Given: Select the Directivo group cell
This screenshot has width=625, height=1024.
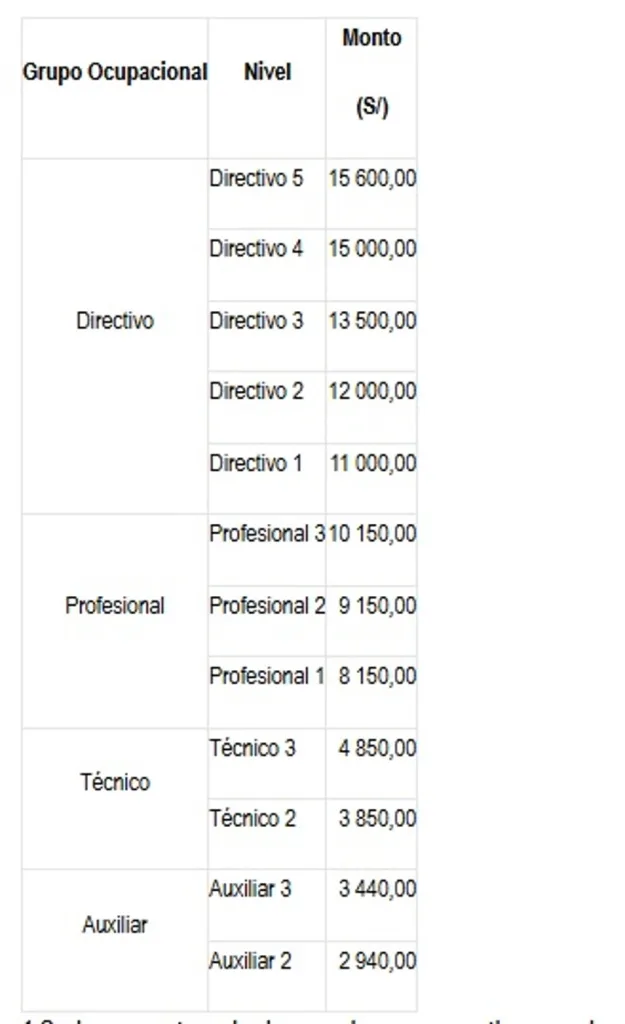Looking at the screenshot, I should [x=115, y=336].
